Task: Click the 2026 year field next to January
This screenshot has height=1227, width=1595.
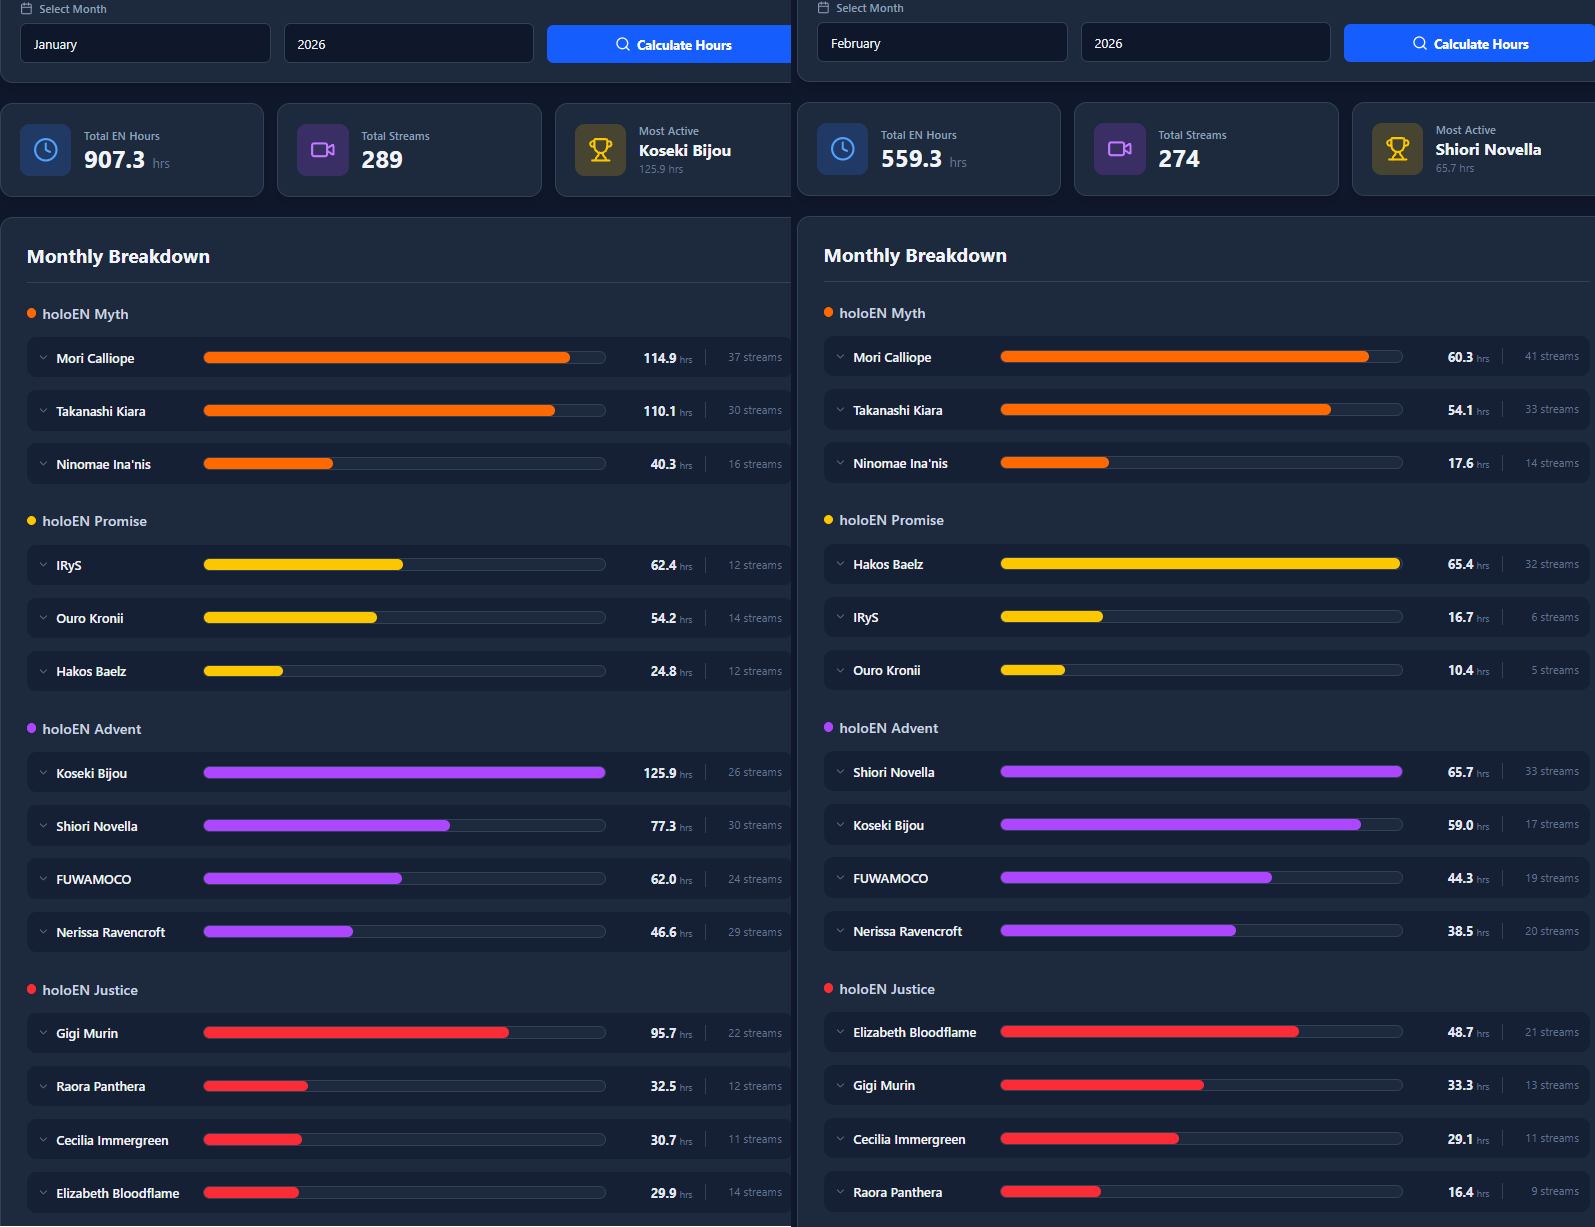Action: point(409,44)
